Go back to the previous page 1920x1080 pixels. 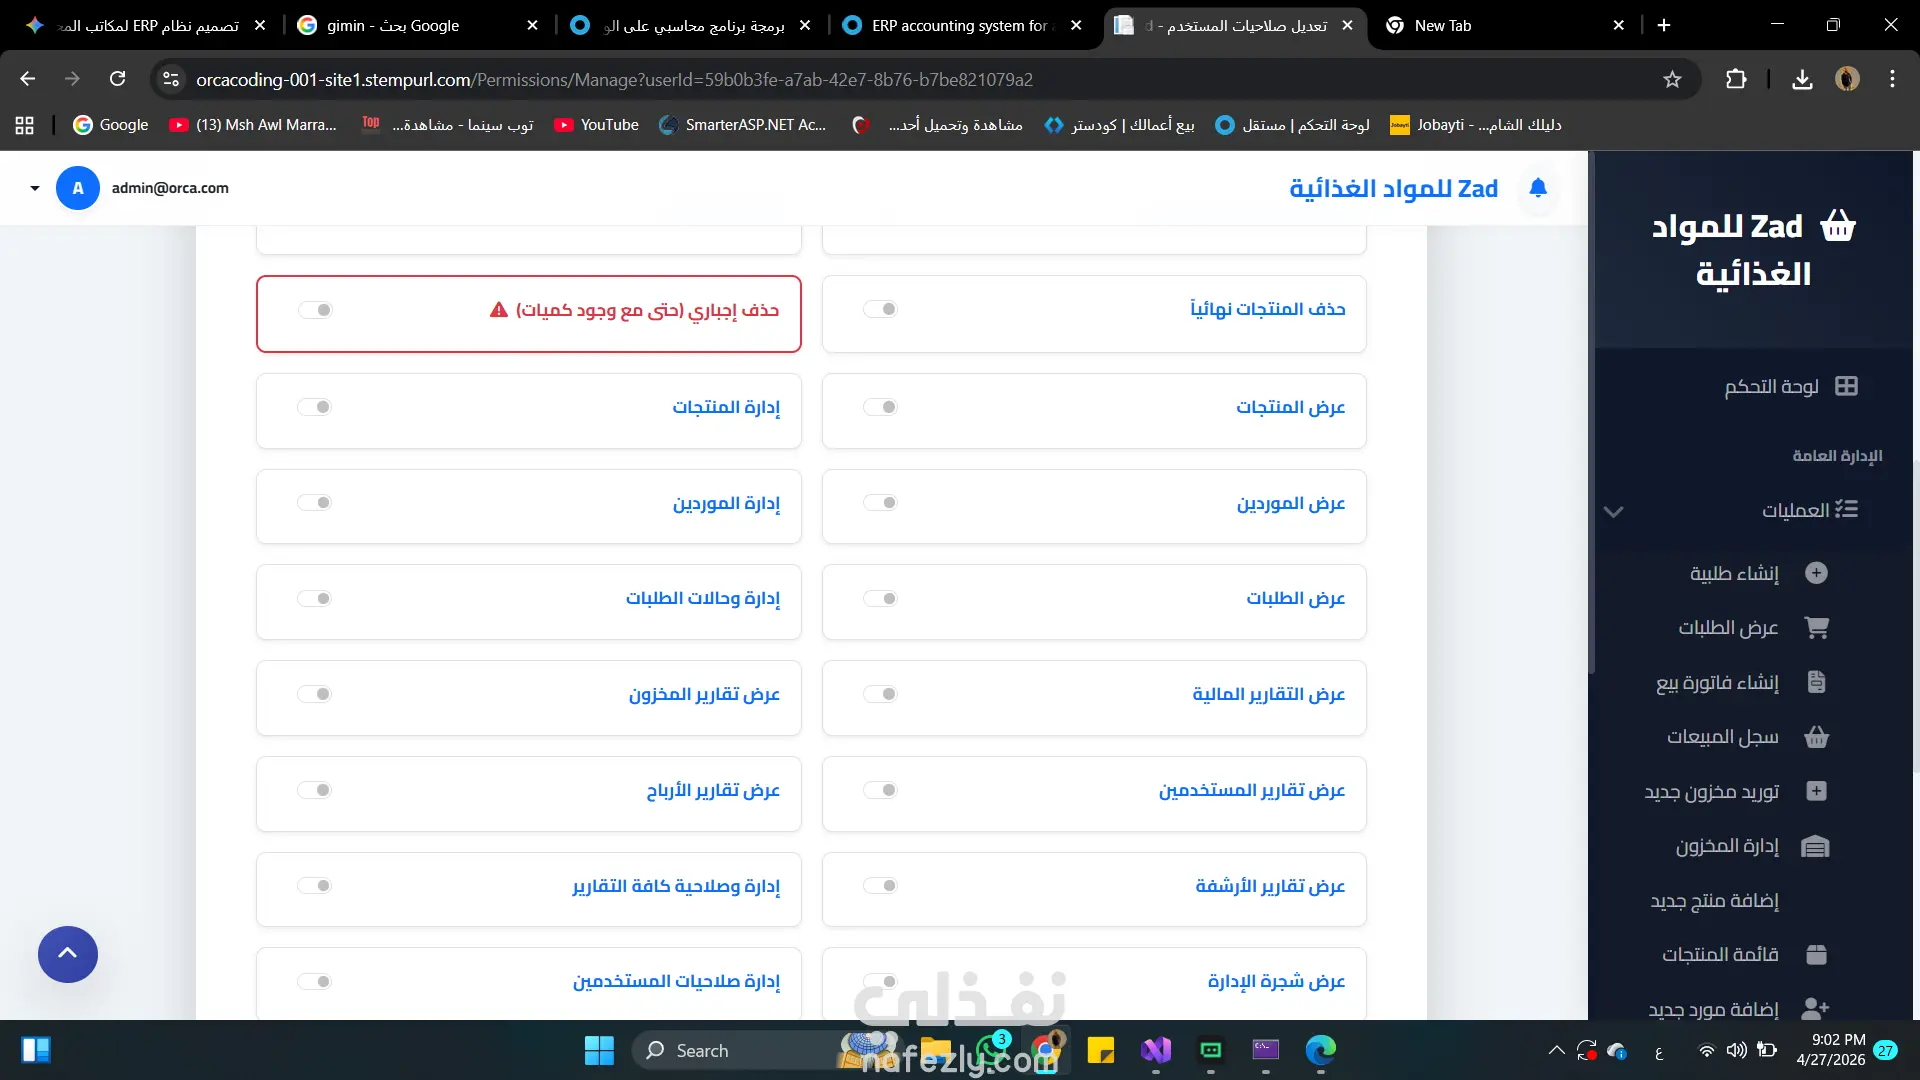click(x=28, y=79)
